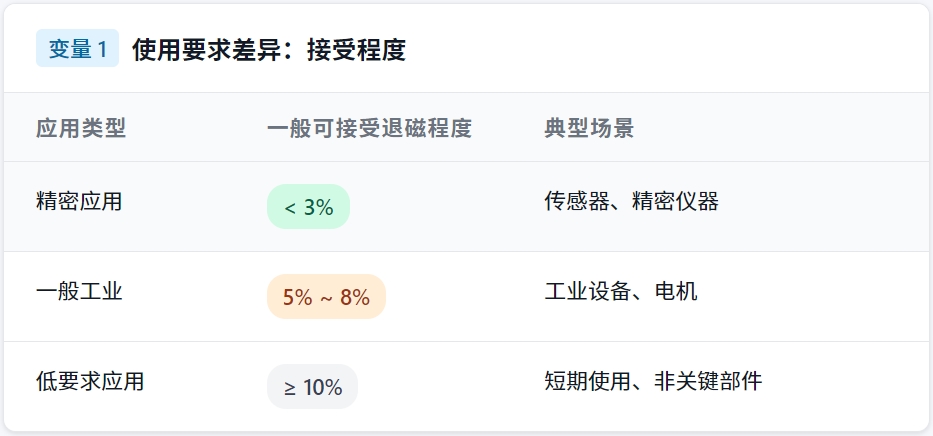Select the 典型场景 column header
Viewport: 933px width, 436px height.
click(x=588, y=128)
